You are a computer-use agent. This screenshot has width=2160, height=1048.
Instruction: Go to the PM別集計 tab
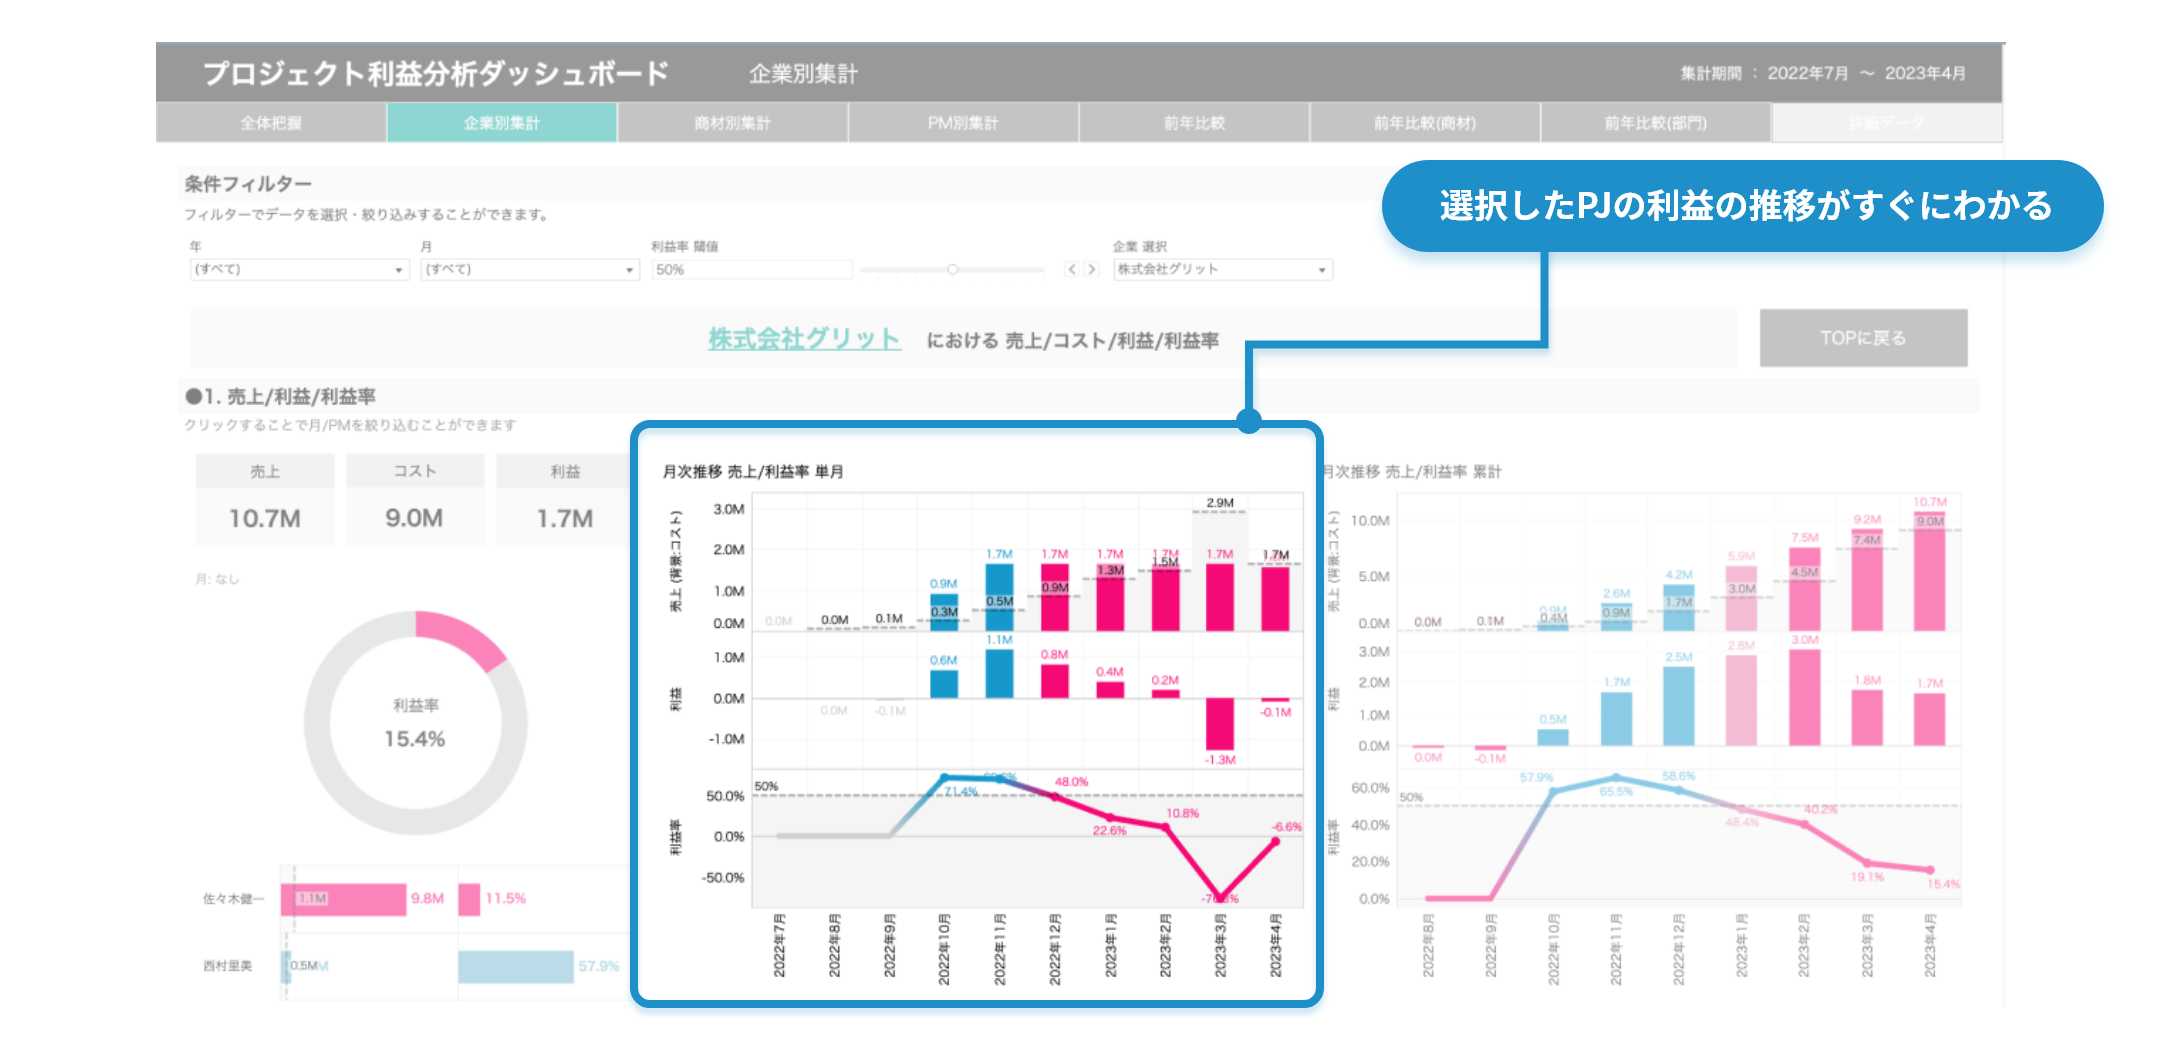click(963, 123)
